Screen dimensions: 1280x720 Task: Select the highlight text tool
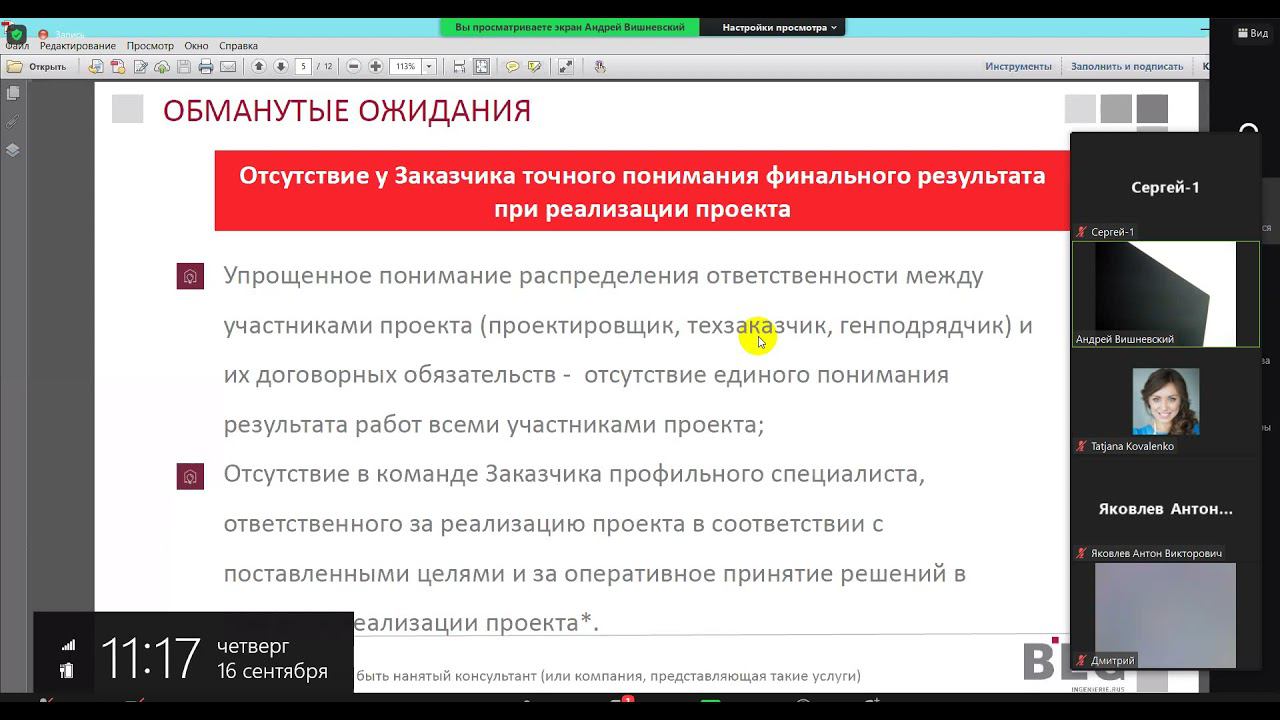coord(535,67)
